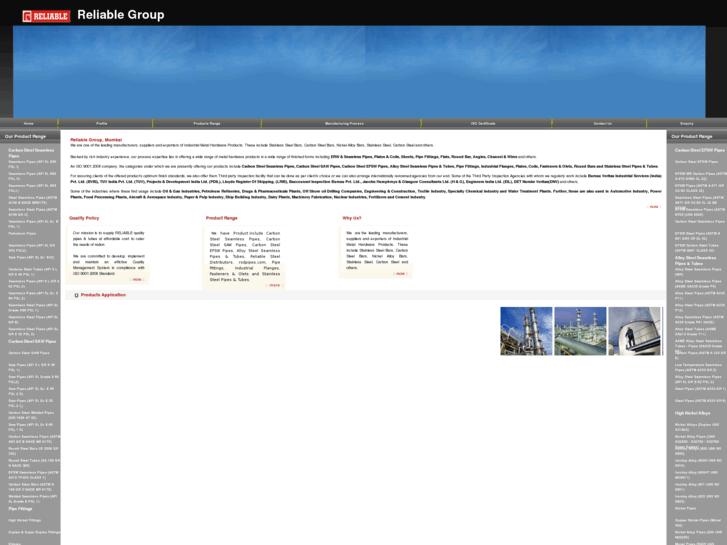727x545 pixels.
Task: Open Low Temperature Seamless Pipes link
Action: [x=698, y=367]
